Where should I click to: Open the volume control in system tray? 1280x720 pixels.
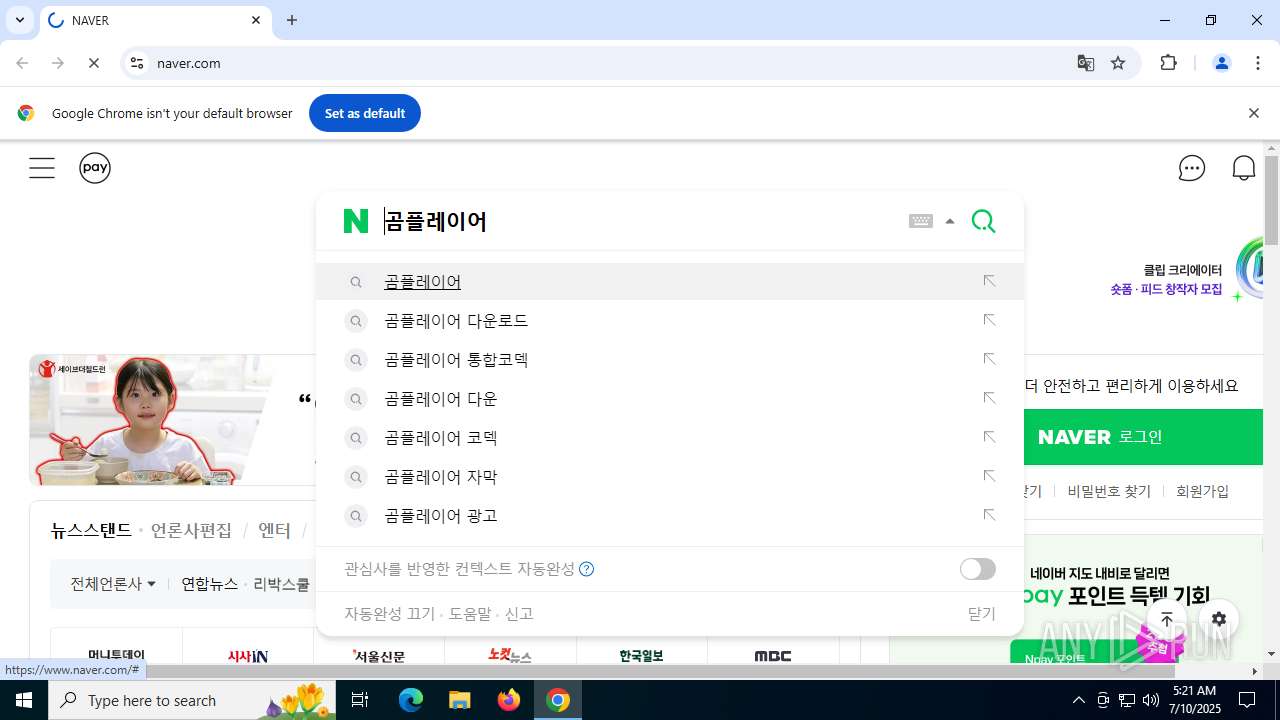tap(1151, 700)
